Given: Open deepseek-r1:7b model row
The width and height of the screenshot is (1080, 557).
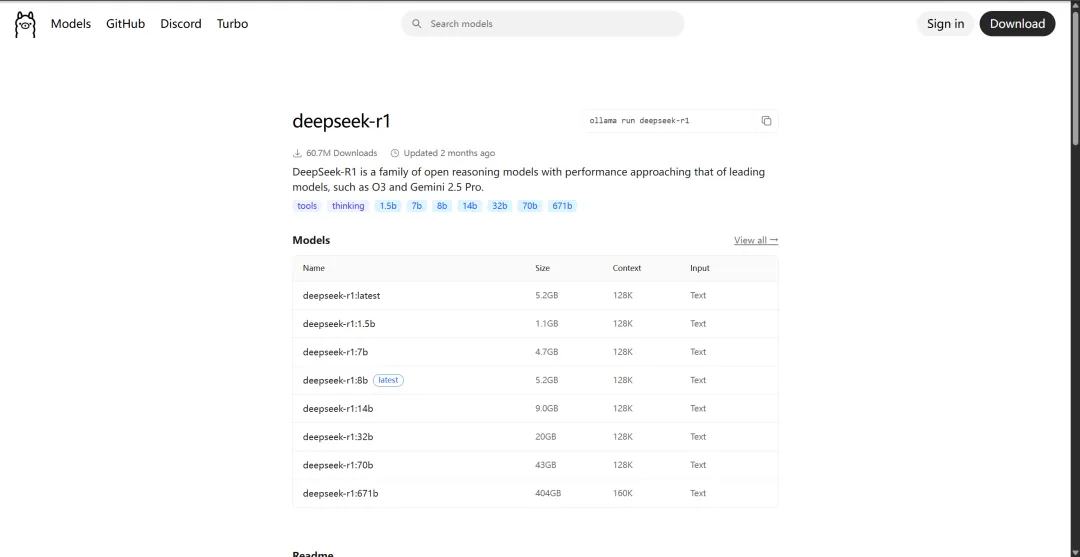Looking at the screenshot, I should [x=535, y=352].
